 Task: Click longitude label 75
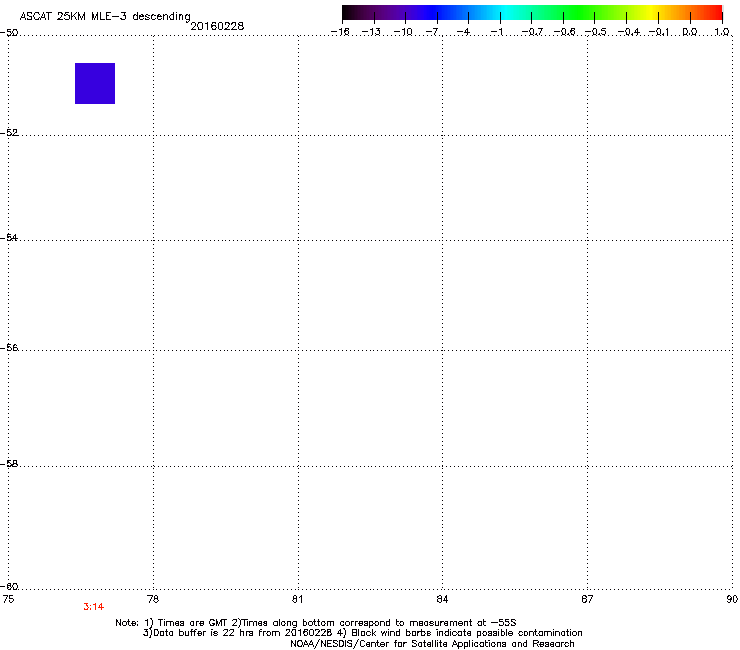pos(8,599)
